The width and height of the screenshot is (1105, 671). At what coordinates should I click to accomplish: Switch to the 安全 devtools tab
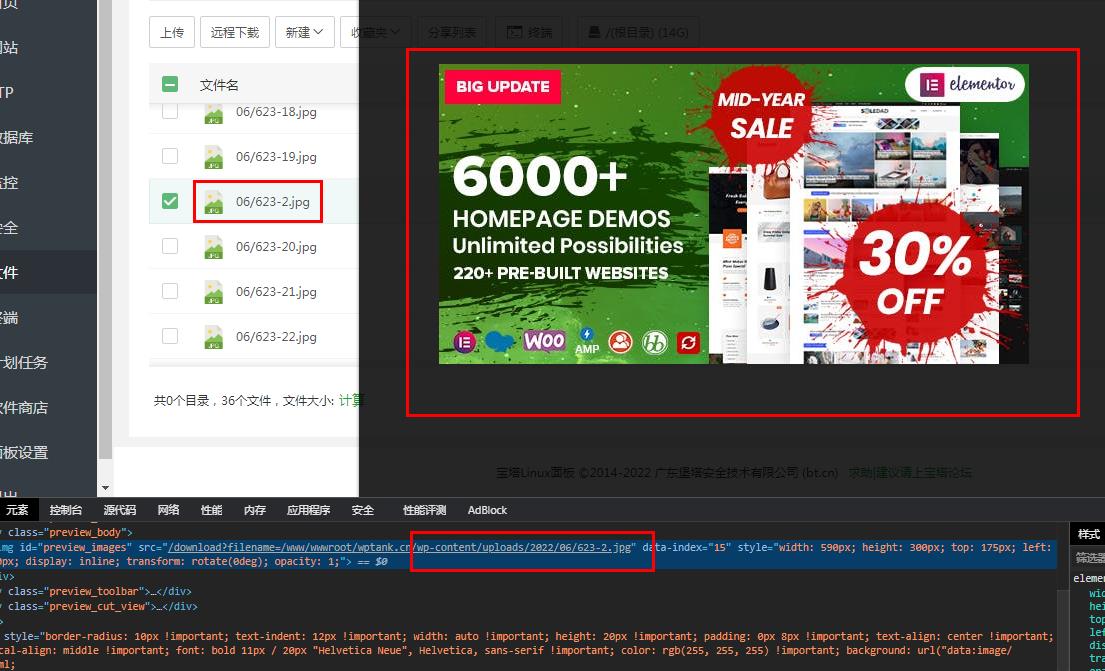363,510
